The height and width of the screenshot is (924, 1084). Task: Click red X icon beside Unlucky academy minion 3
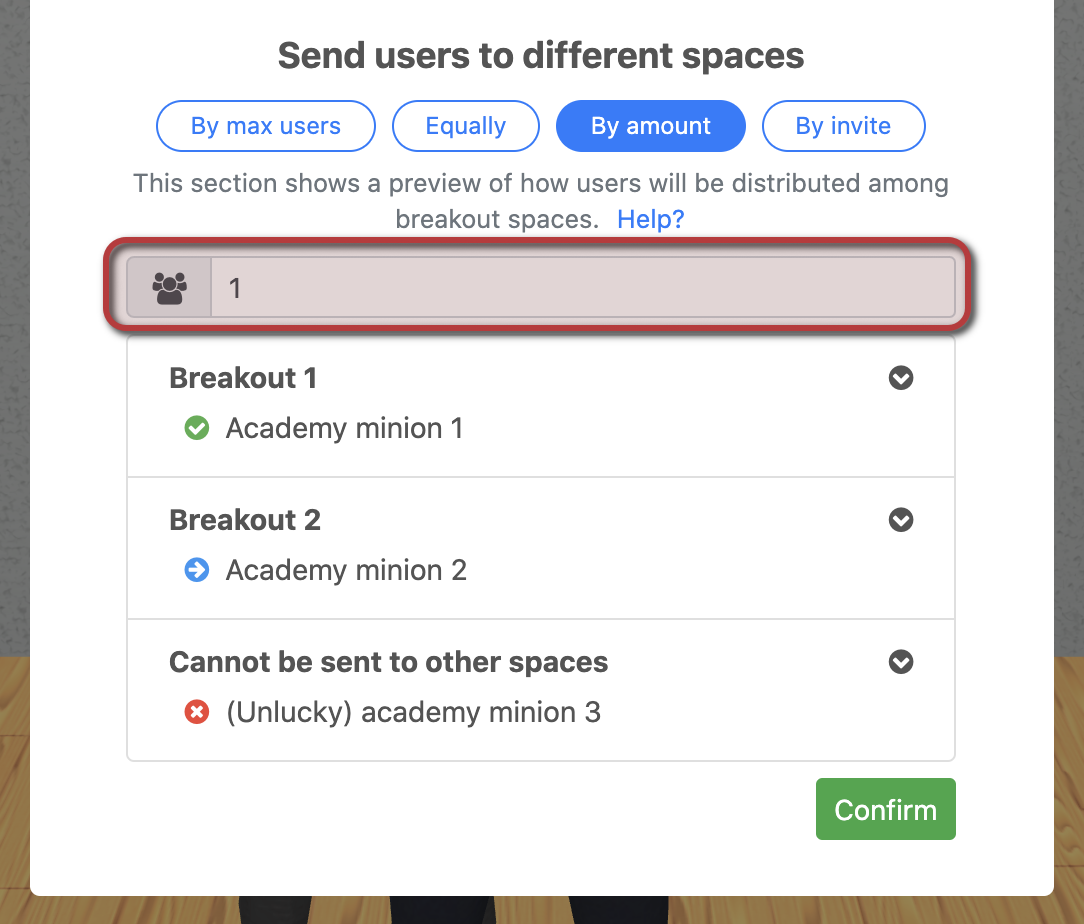tap(197, 712)
